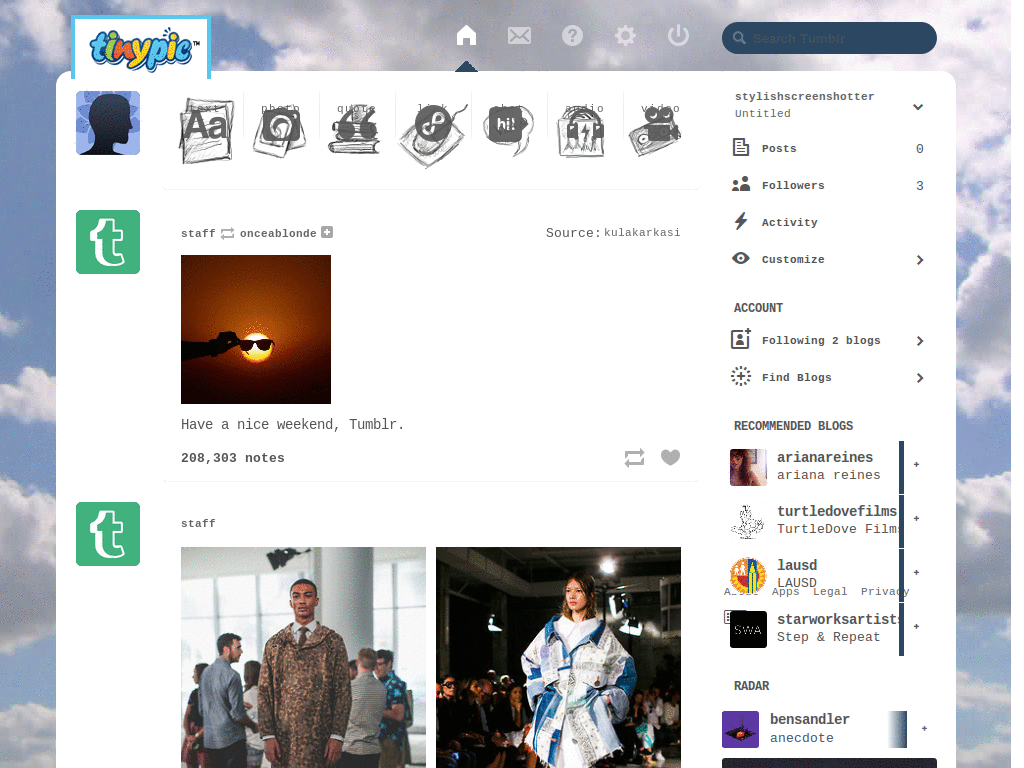The width and height of the screenshot is (1024, 768).
Task: Create a new Audio post
Action: (582, 131)
